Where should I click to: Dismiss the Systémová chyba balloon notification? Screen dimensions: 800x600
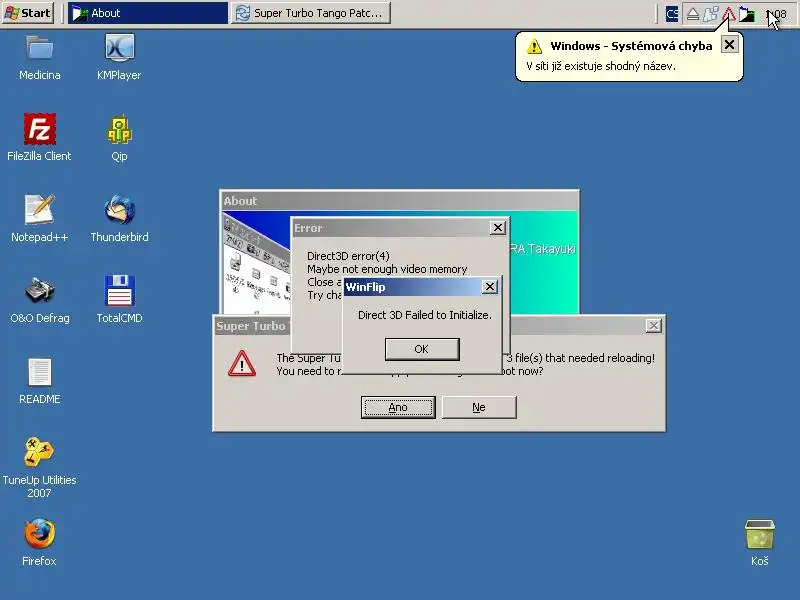click(x=730, y=45)
